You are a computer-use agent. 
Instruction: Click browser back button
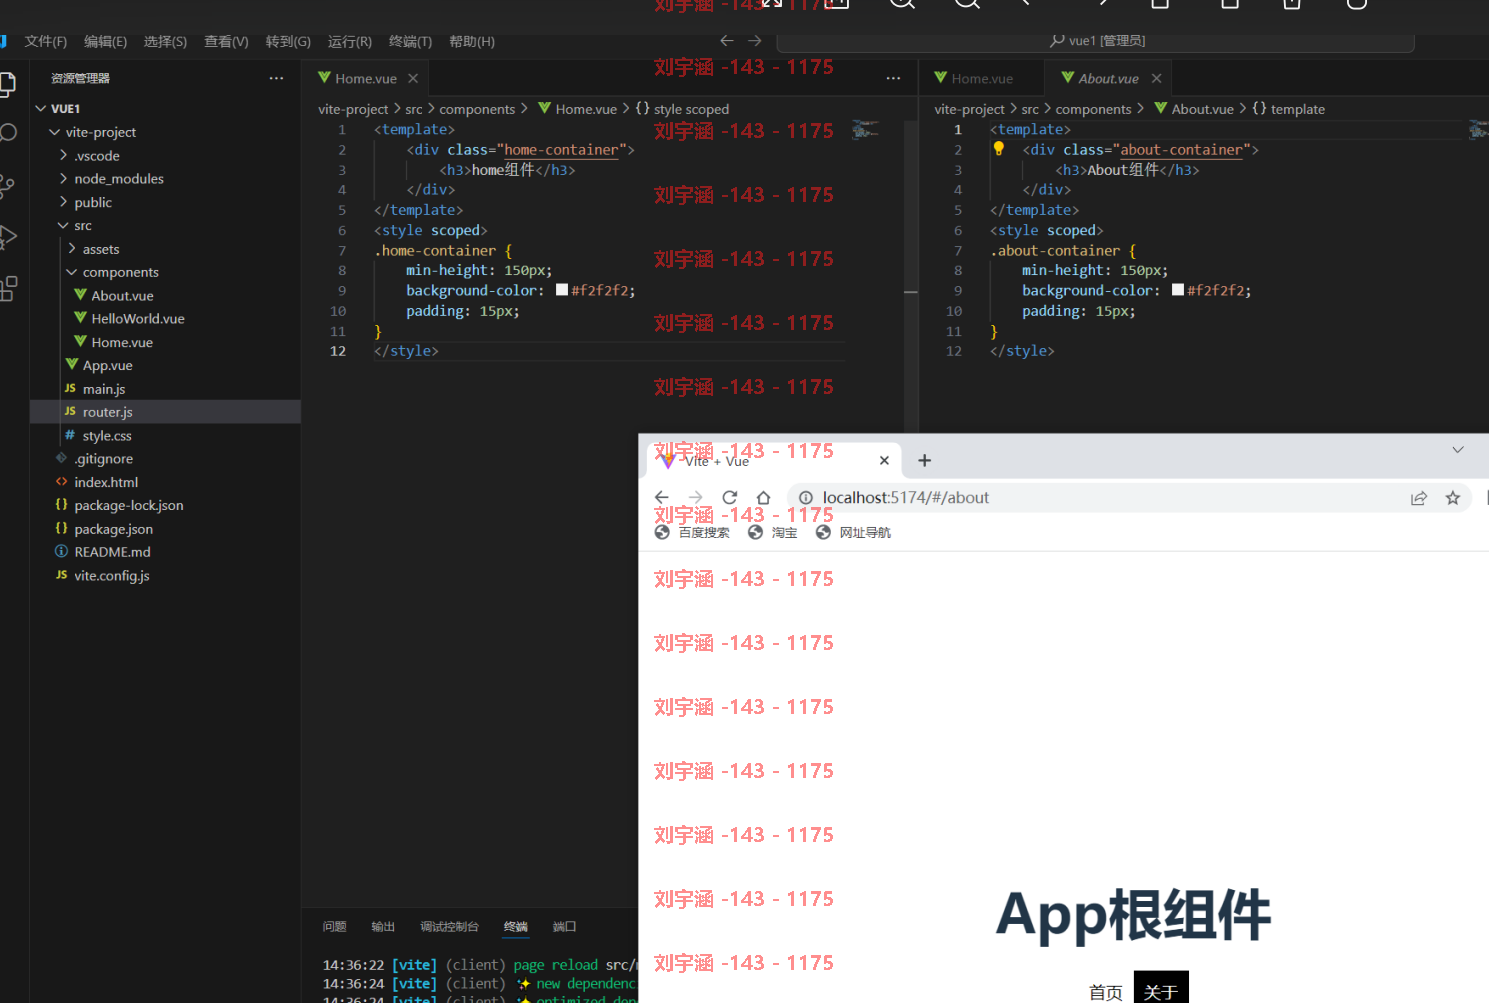(661, 498)
